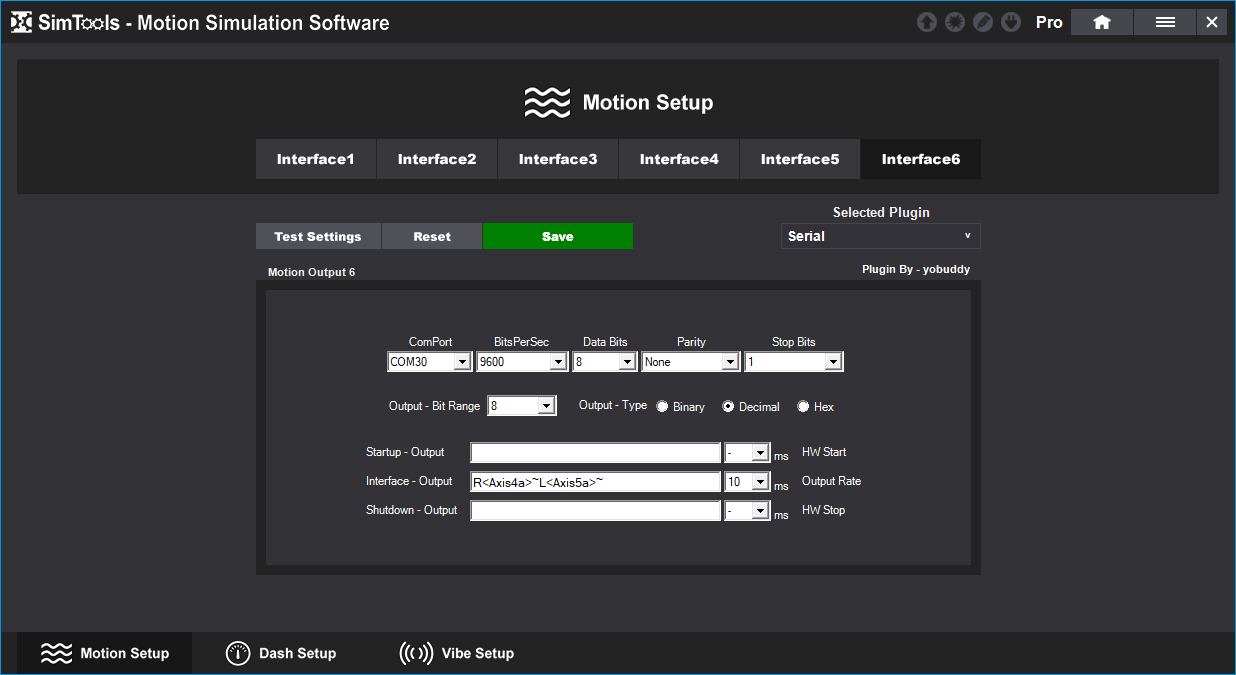The image size is (1236, 675).
Task: Click the pencil editor icon in title bar
Action: coord(983,22)
